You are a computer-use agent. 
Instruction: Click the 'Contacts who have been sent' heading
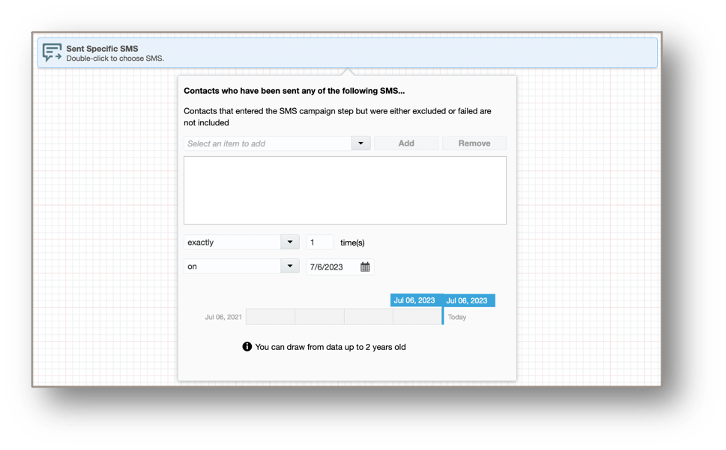pyautogui.click(x=294, y=91)
